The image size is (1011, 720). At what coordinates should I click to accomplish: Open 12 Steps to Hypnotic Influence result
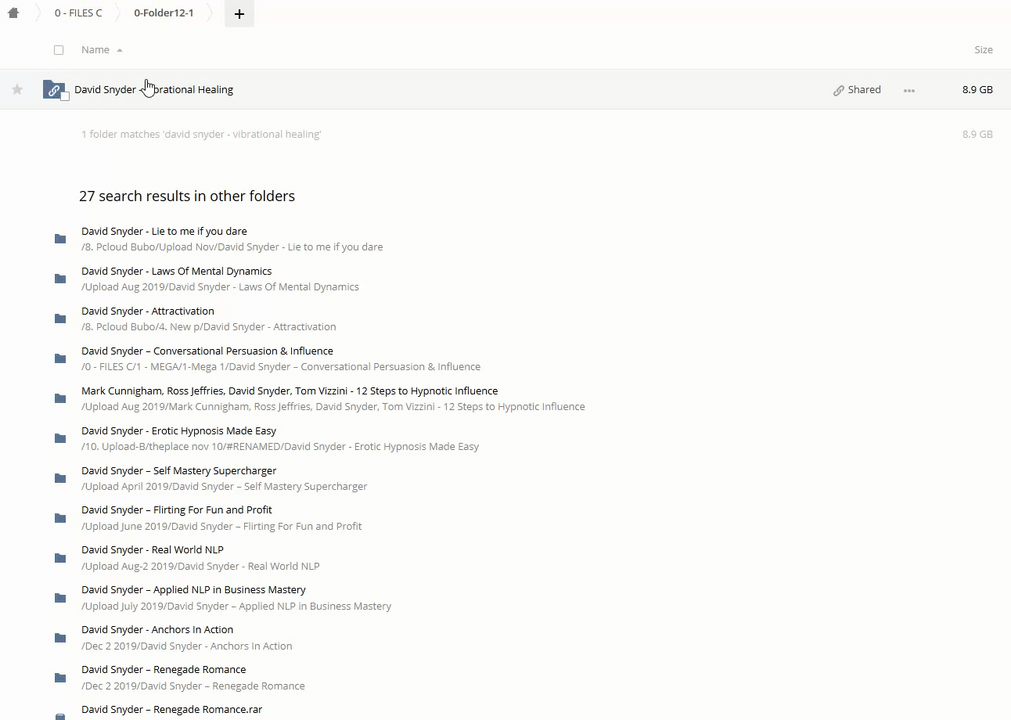pyautogui.click(x=289, y=391)
